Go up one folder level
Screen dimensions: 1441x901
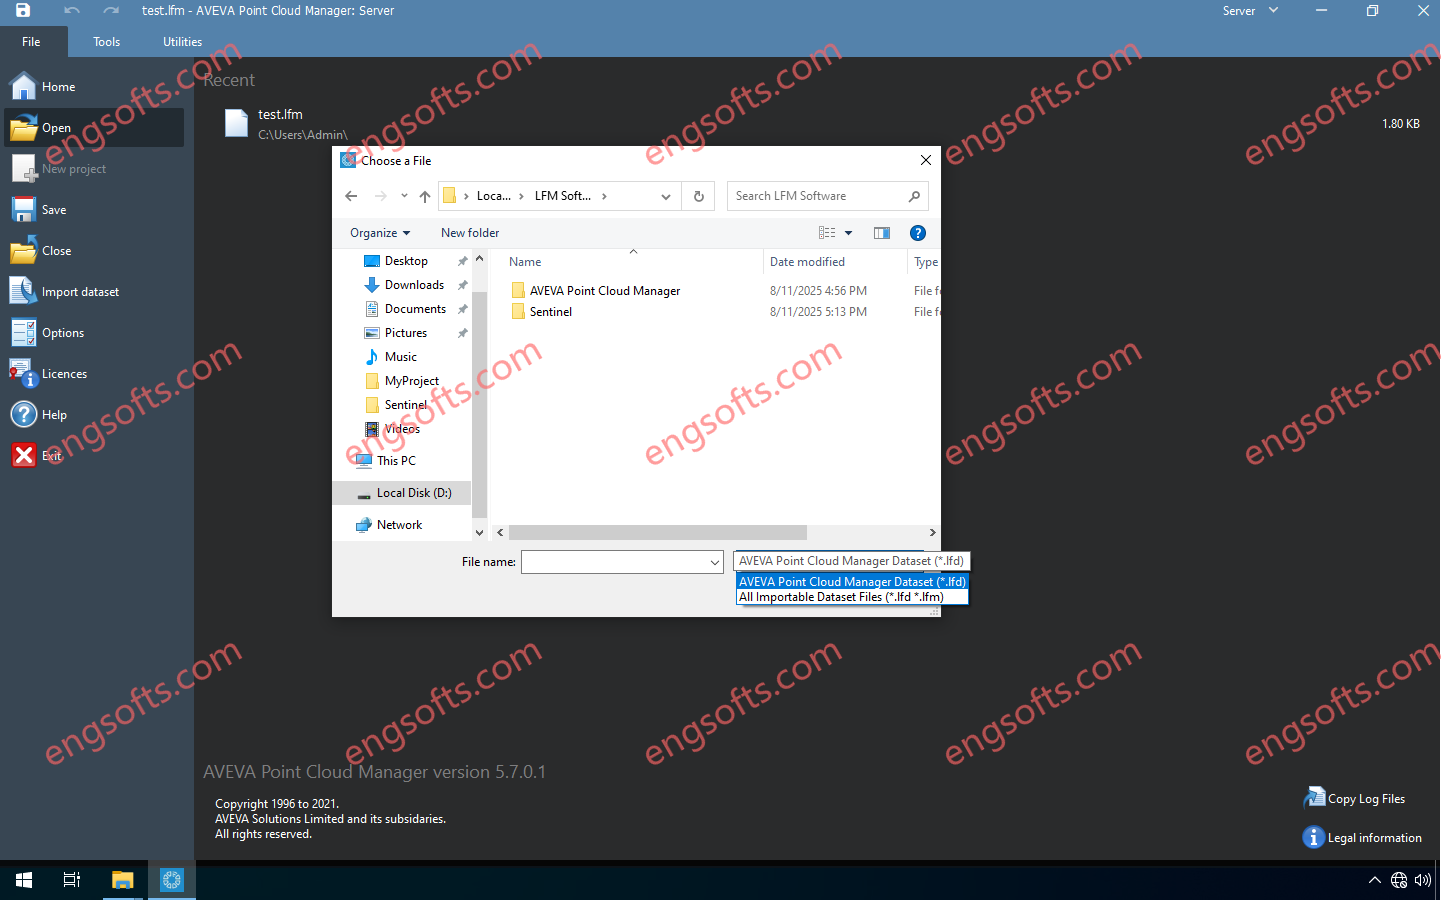click(x=425, y=196)
